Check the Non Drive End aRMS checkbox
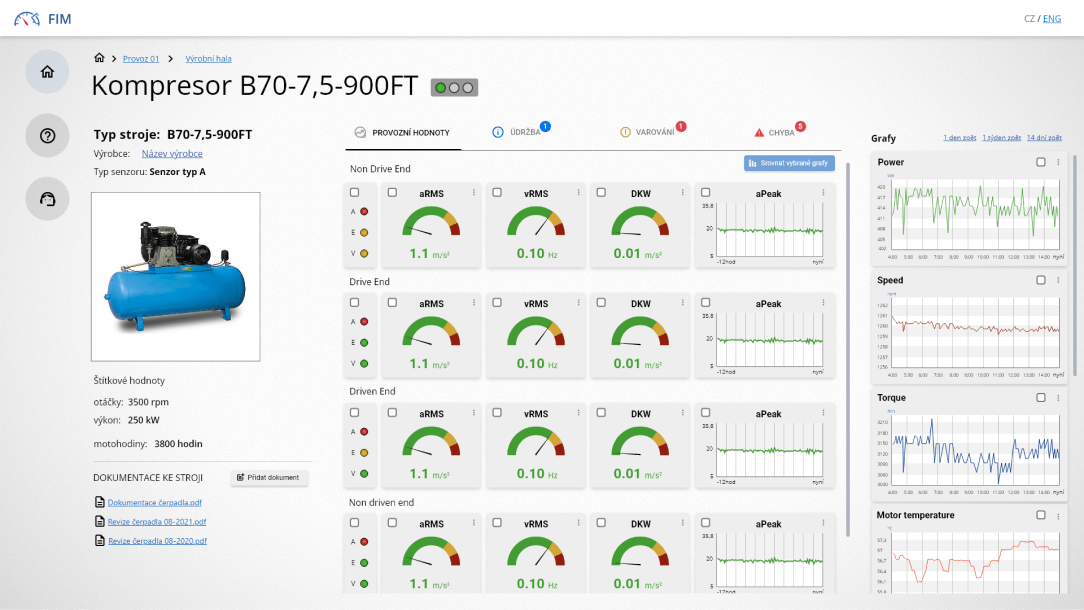 click(x=392, y=192)
